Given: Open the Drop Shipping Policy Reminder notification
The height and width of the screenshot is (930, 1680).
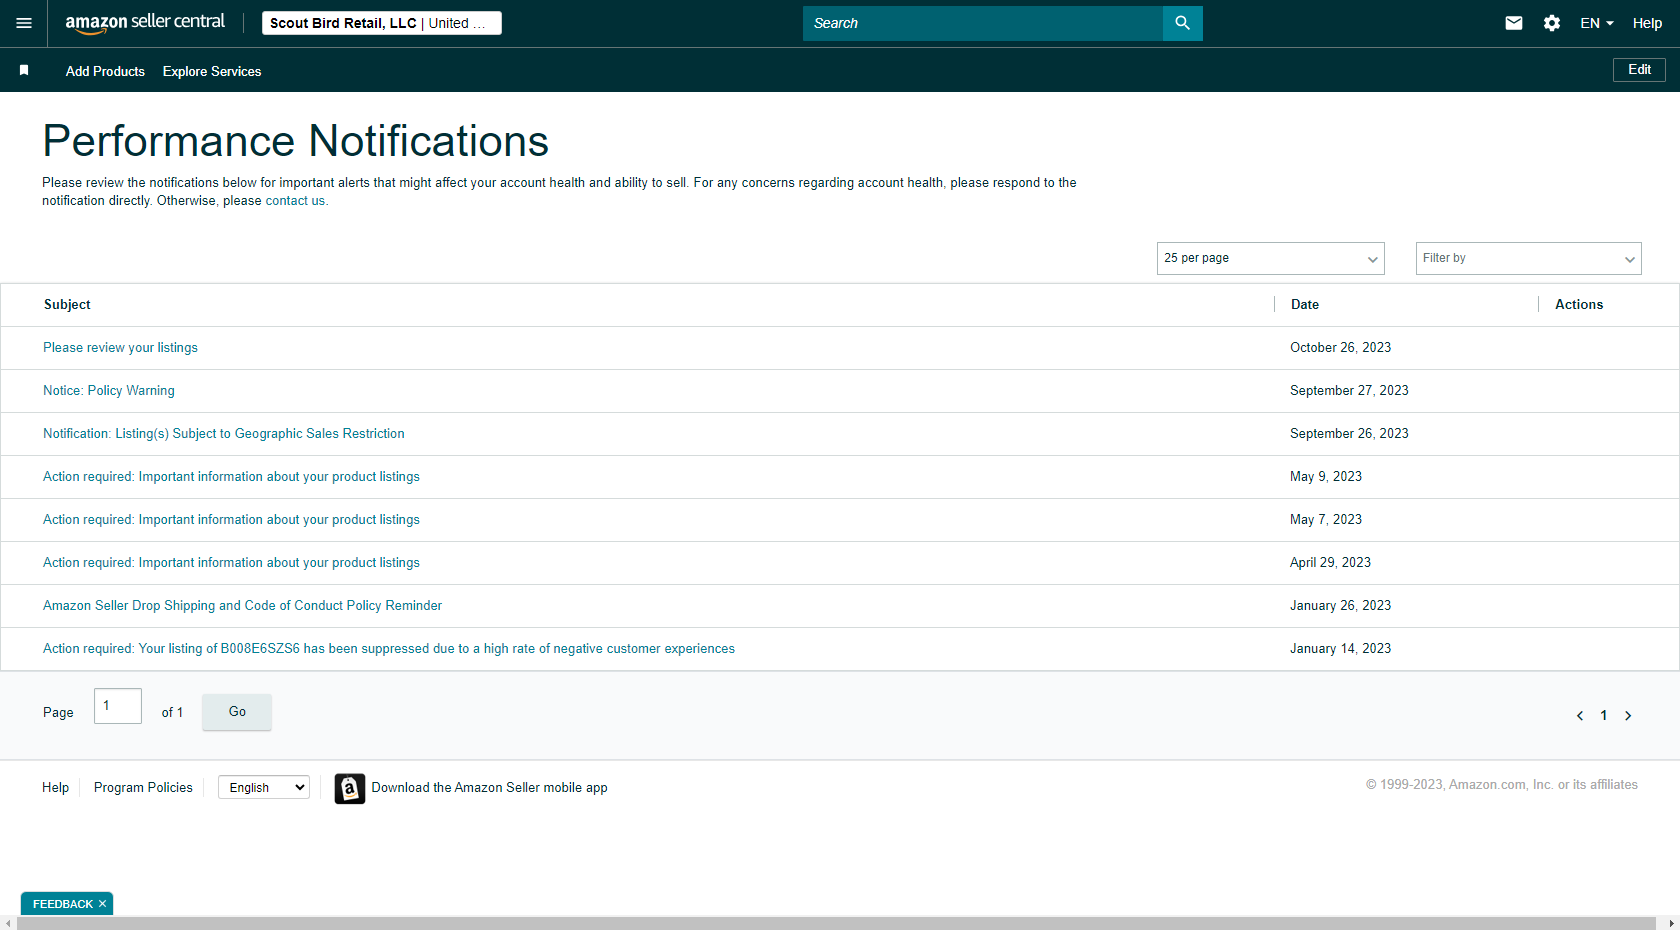Looking at the screenshot, I should tap(242, 606).
